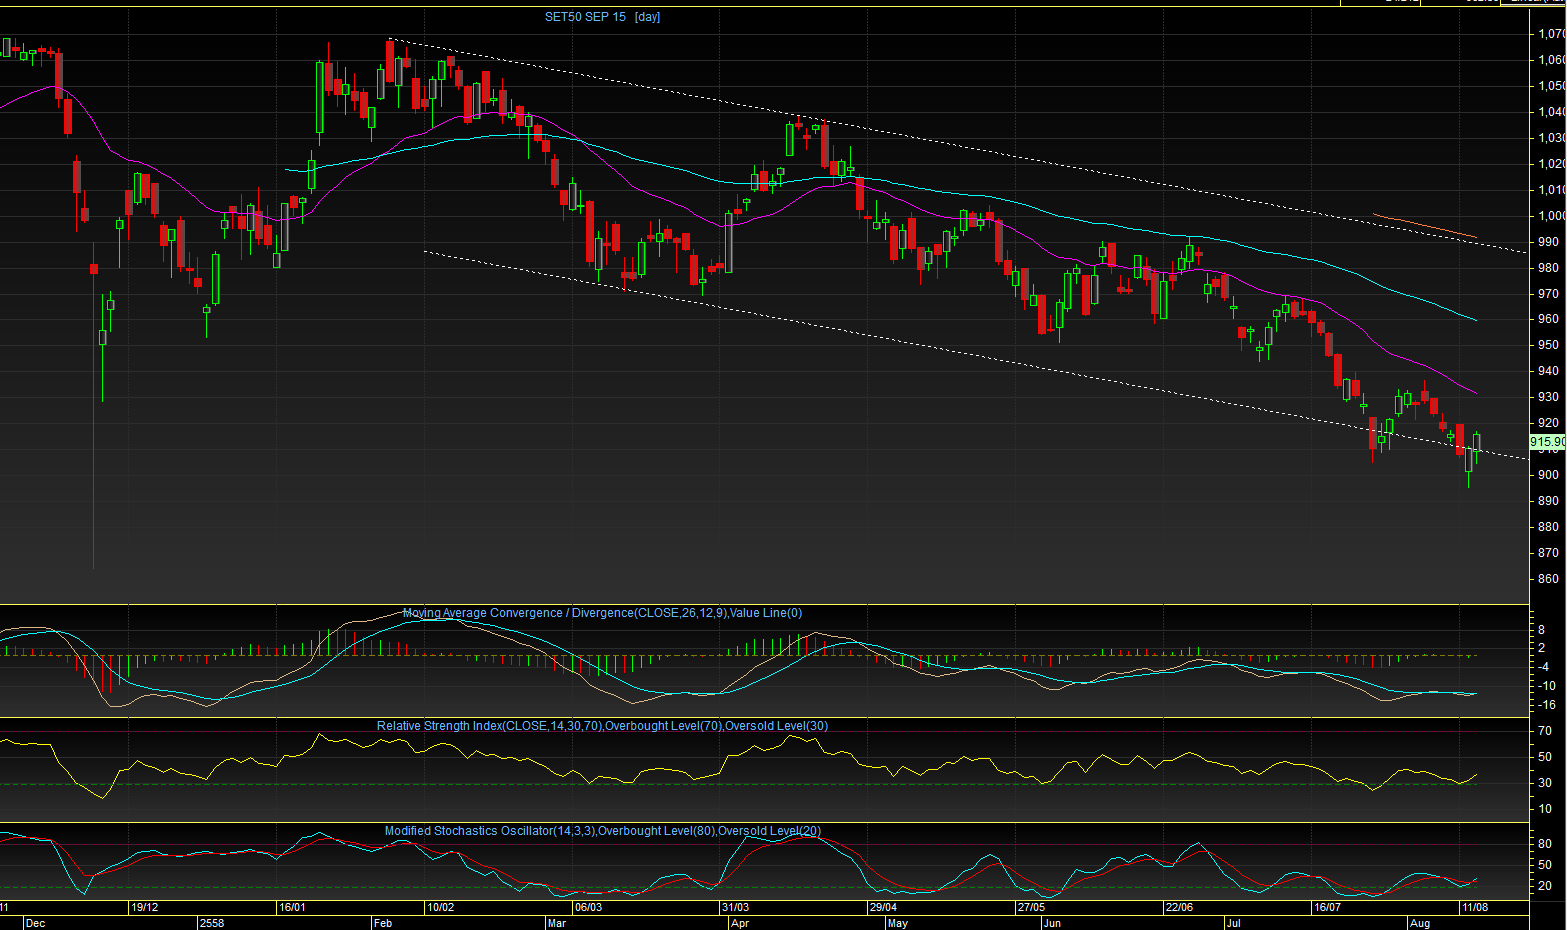
Task: Click the 890 price axis label
Action: 1549,501
